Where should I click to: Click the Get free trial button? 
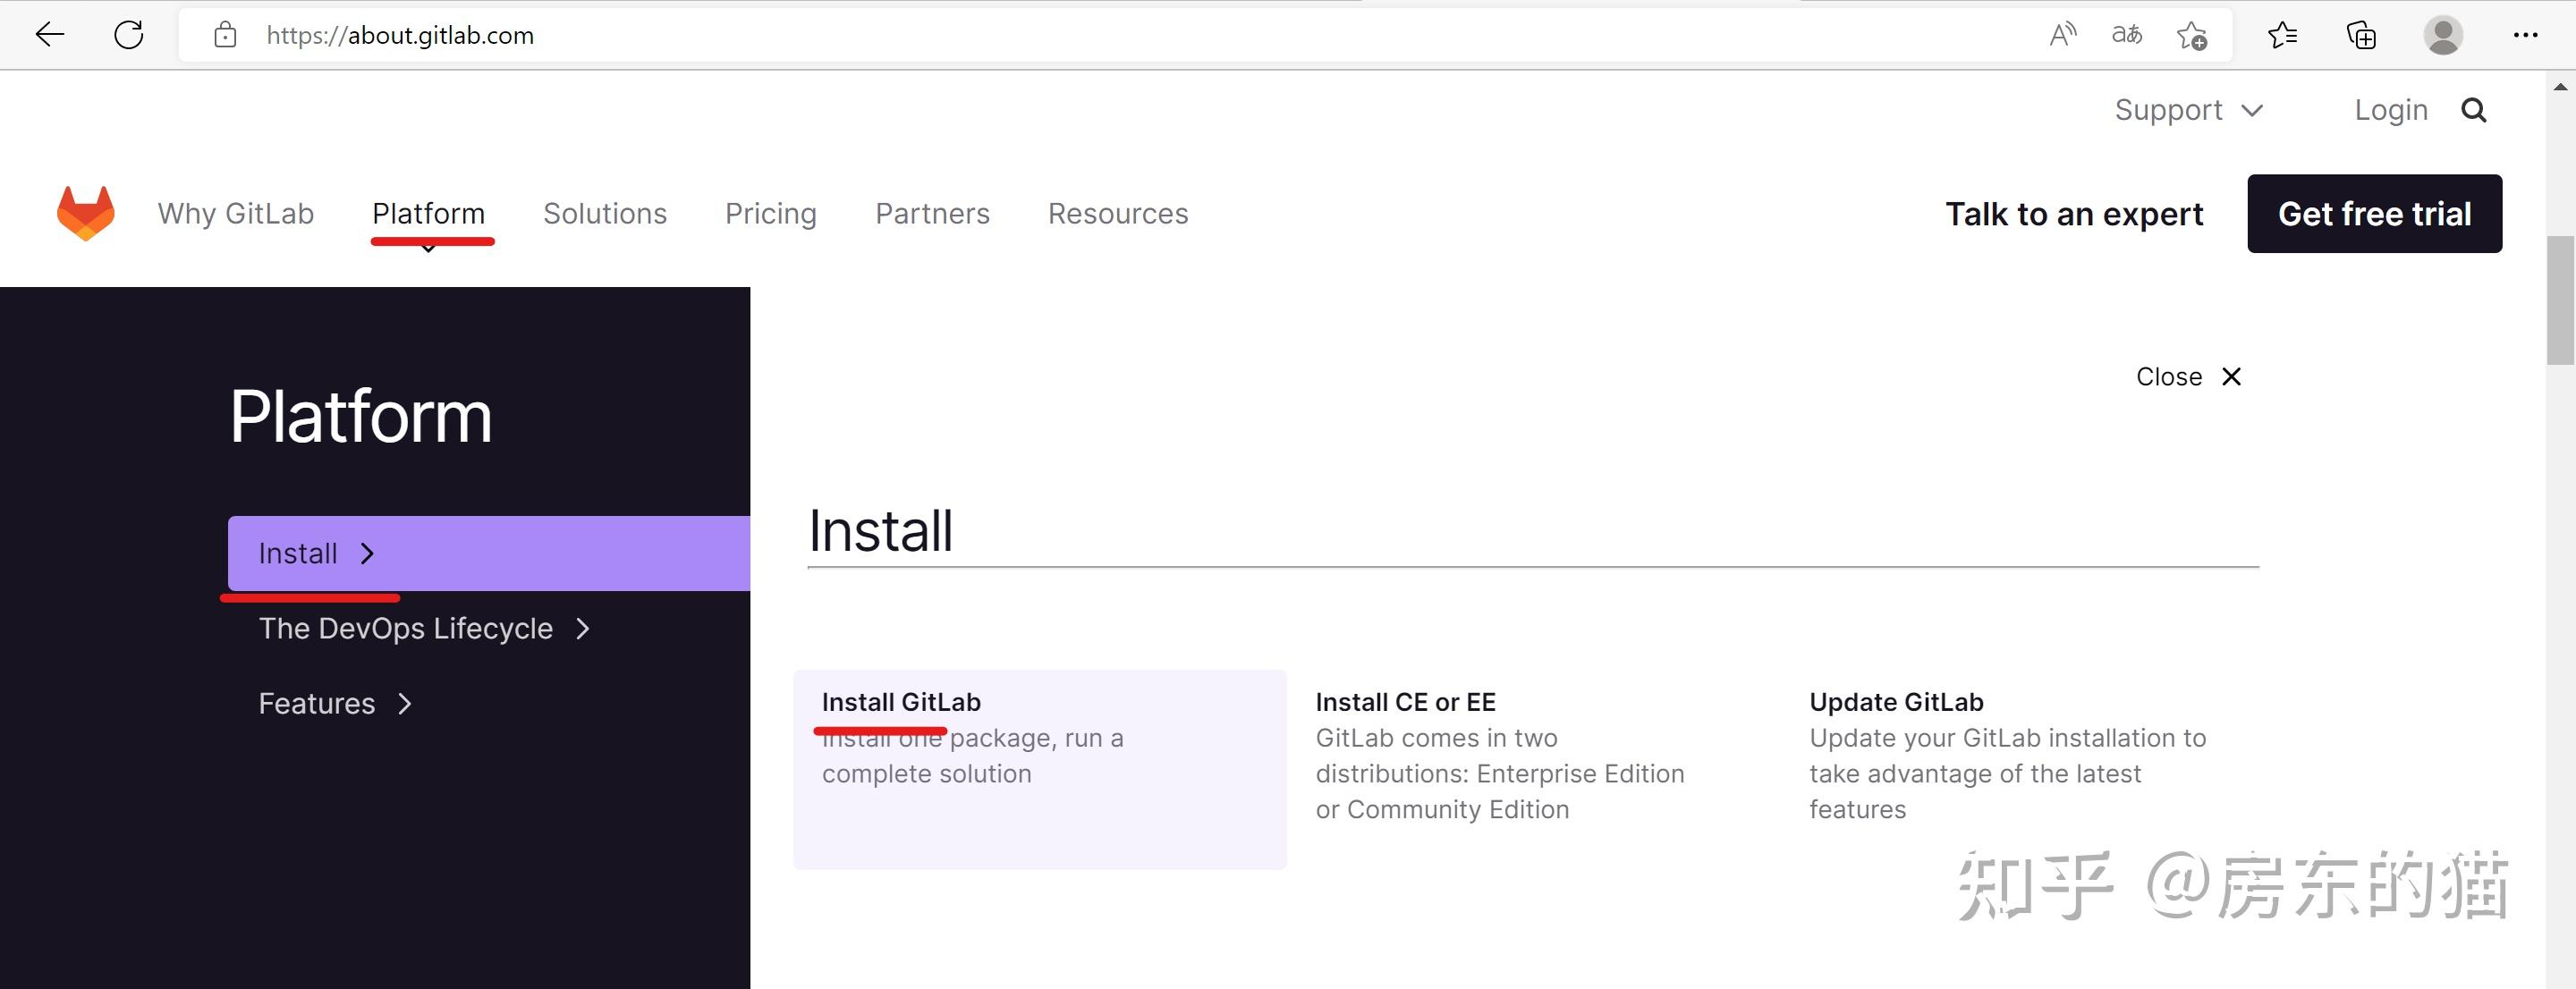2374,213
